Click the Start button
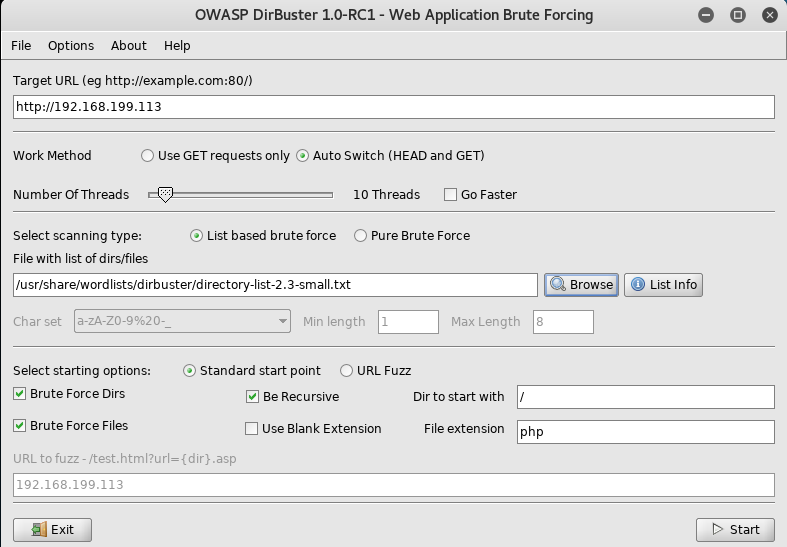Screen dimensions: 787x547 click(x=735, y=530)
